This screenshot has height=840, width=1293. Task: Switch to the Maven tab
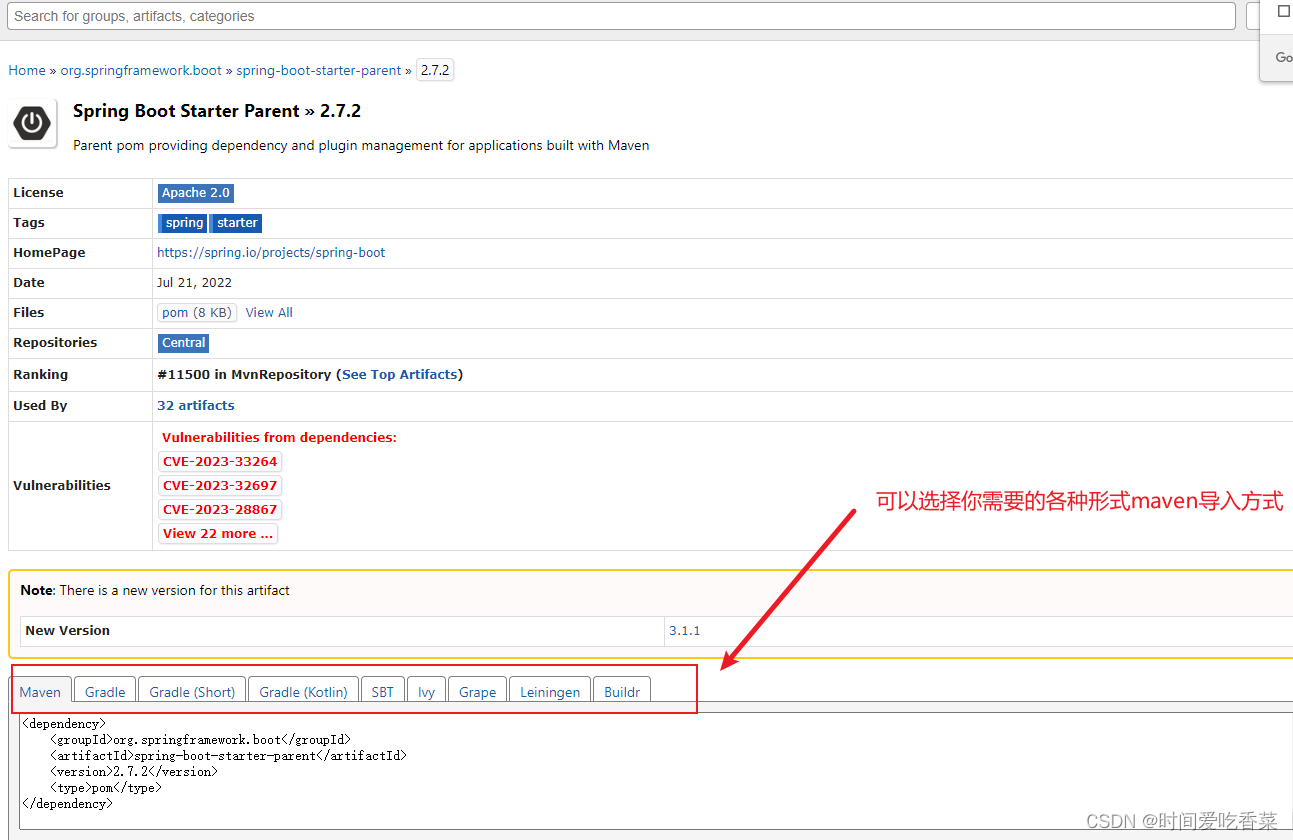point(40,691)
